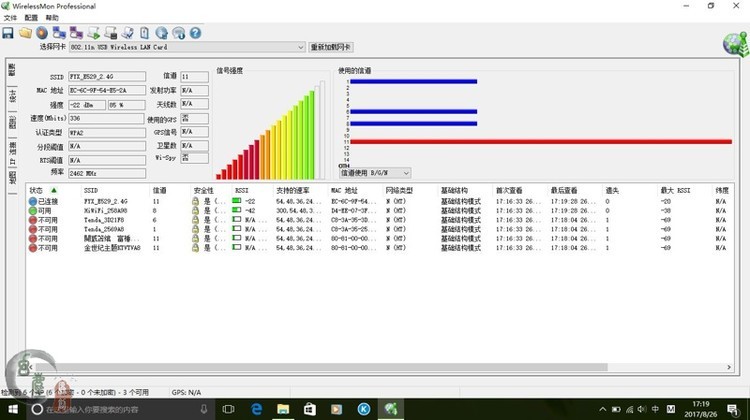Image resolution: width=750 pixels, height=420 pixels.
Task: Click the -42 RSSI value
Action: 250,210
